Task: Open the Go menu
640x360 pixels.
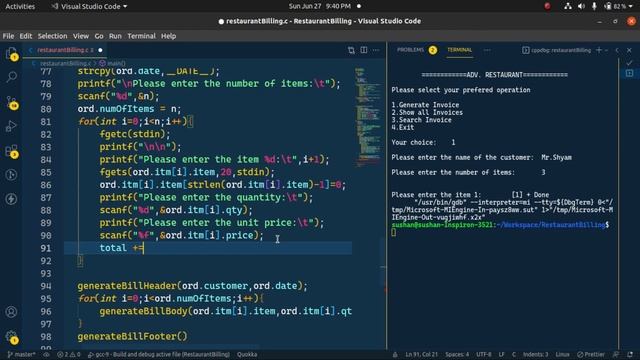Action: [99, 36]
